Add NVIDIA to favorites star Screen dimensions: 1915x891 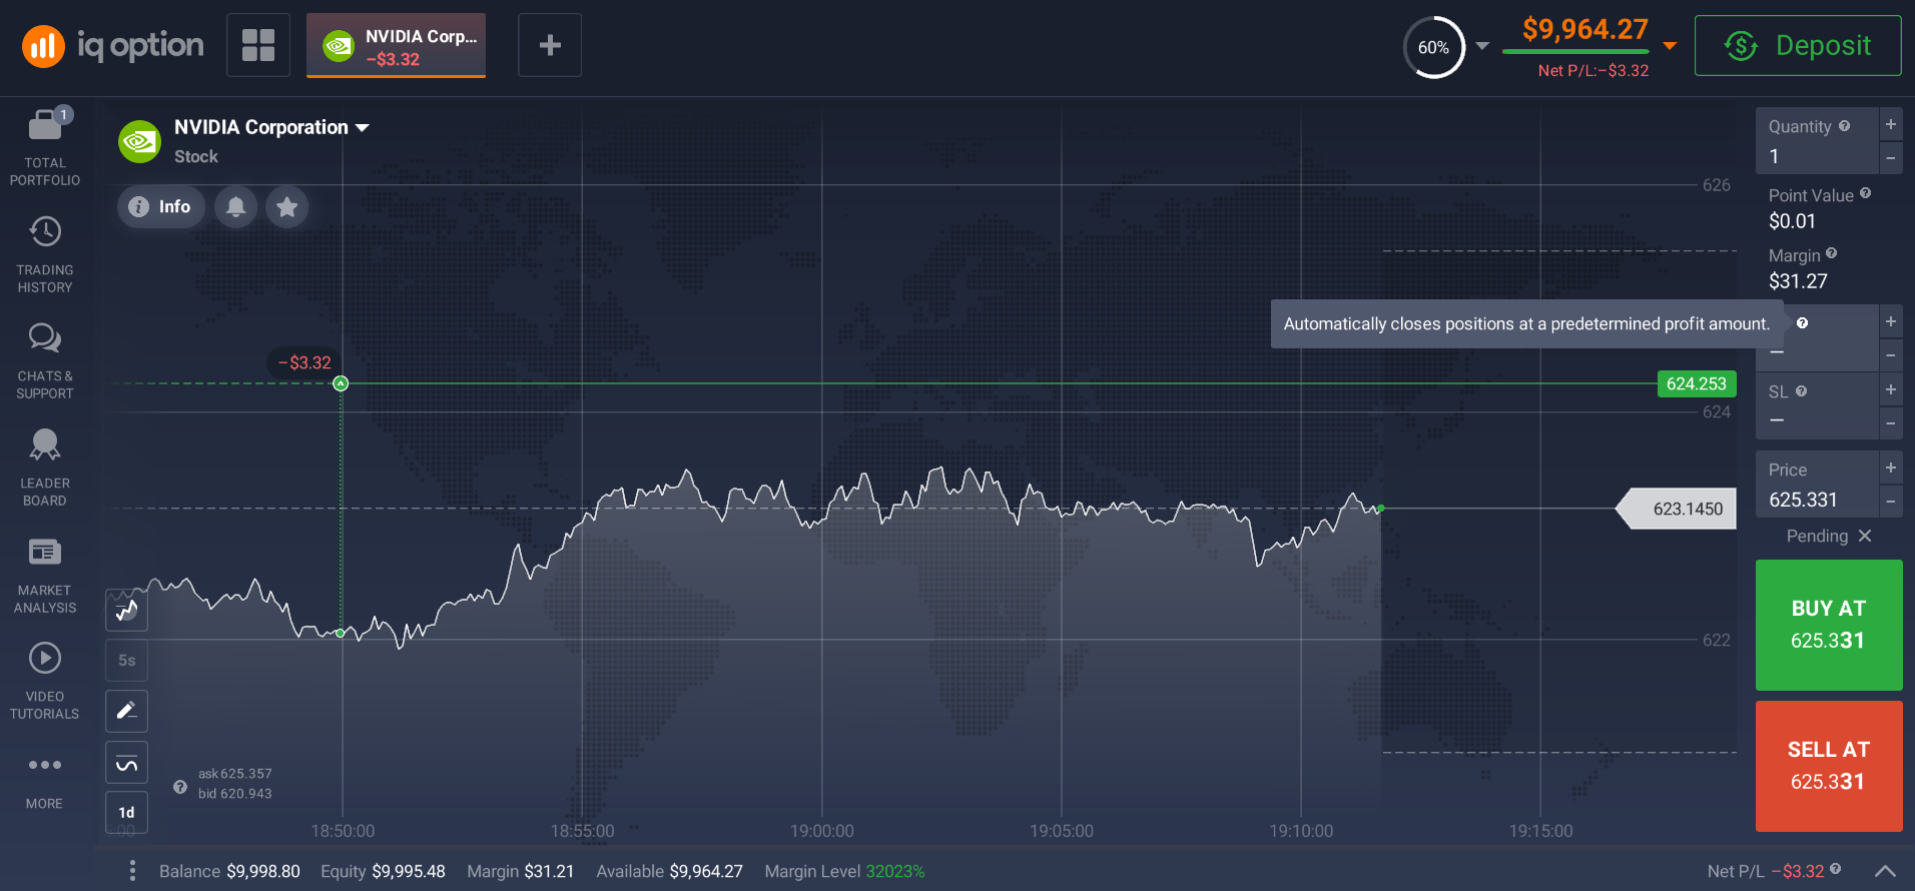[x=287, y=207]
